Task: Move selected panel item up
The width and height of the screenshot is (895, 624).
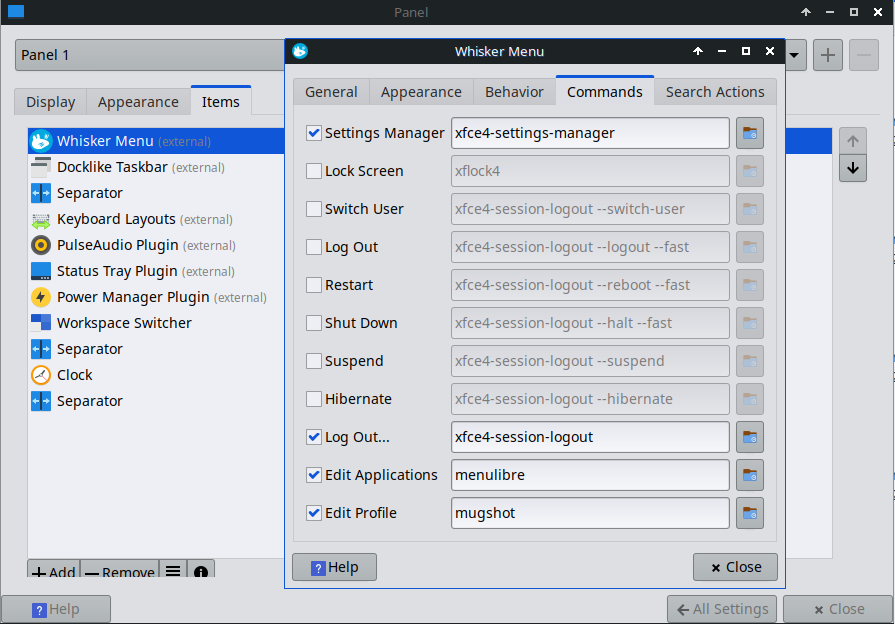Action: click(x=853, y=141)
